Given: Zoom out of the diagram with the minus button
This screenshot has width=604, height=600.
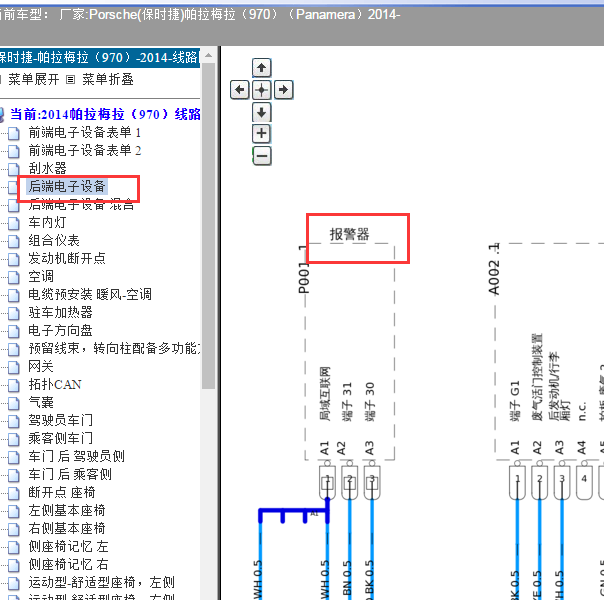Looking at the screenshot, I should pyautogui.click(x=262, y=156).
